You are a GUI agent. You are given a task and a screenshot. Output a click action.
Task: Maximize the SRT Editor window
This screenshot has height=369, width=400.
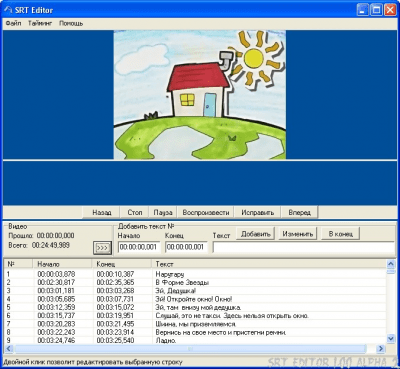(376, 10)
